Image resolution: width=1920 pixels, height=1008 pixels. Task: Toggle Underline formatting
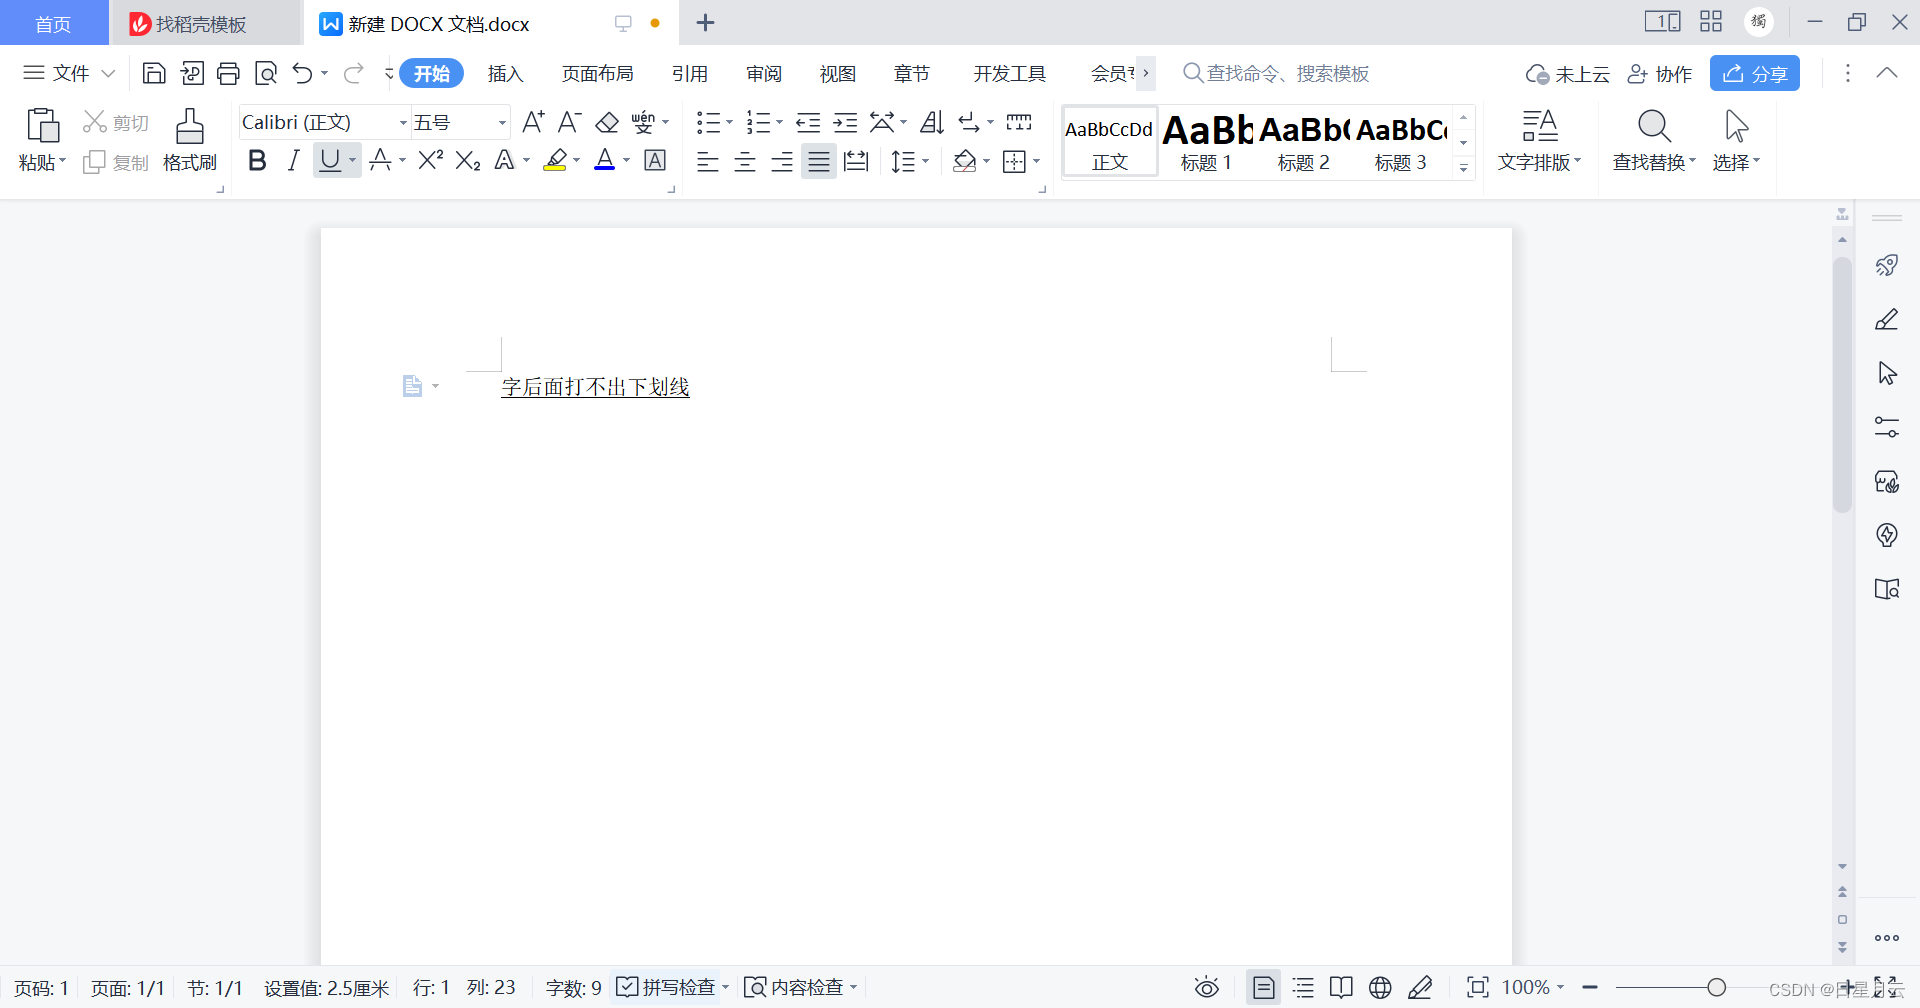329,160
